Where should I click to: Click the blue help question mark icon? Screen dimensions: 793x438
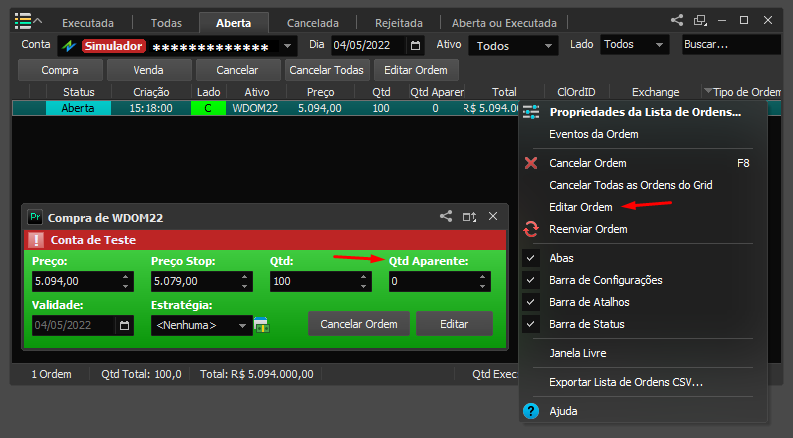pos(531,411)
